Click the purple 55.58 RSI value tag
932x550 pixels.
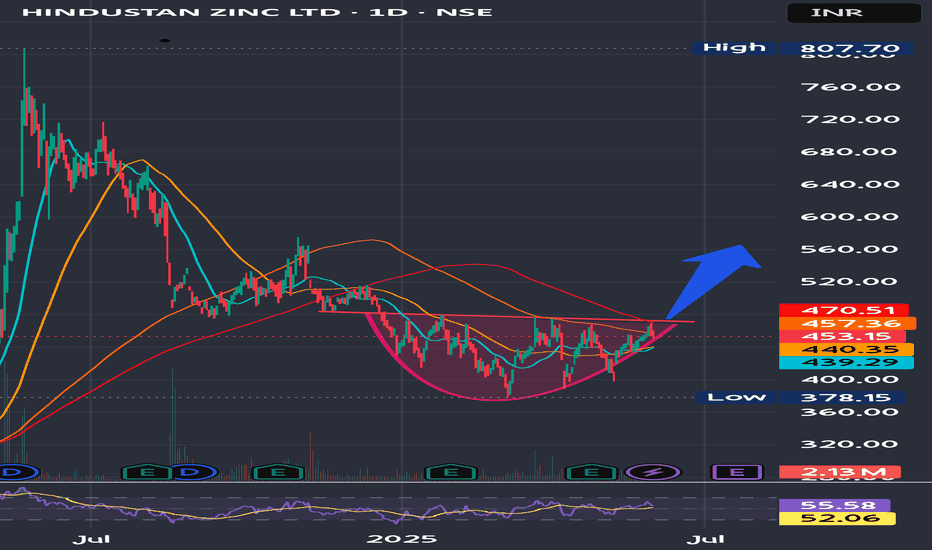click(x=835, y=505)
